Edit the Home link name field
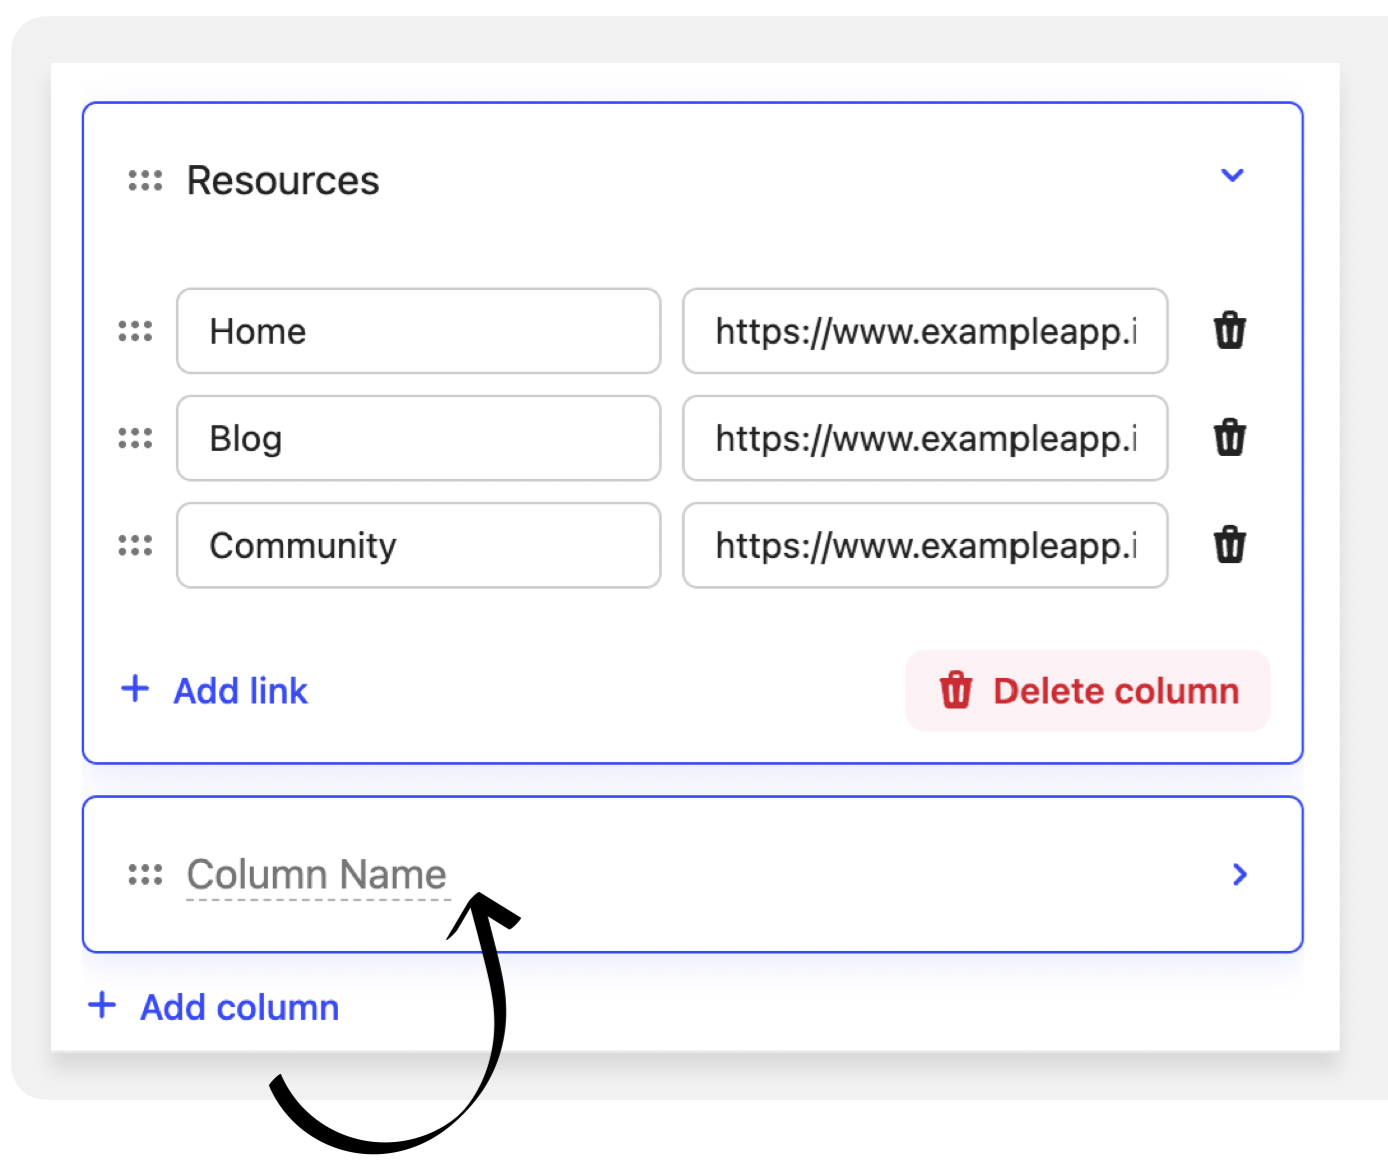The width and height of the screenshot is (1388, 1164). 418,331
